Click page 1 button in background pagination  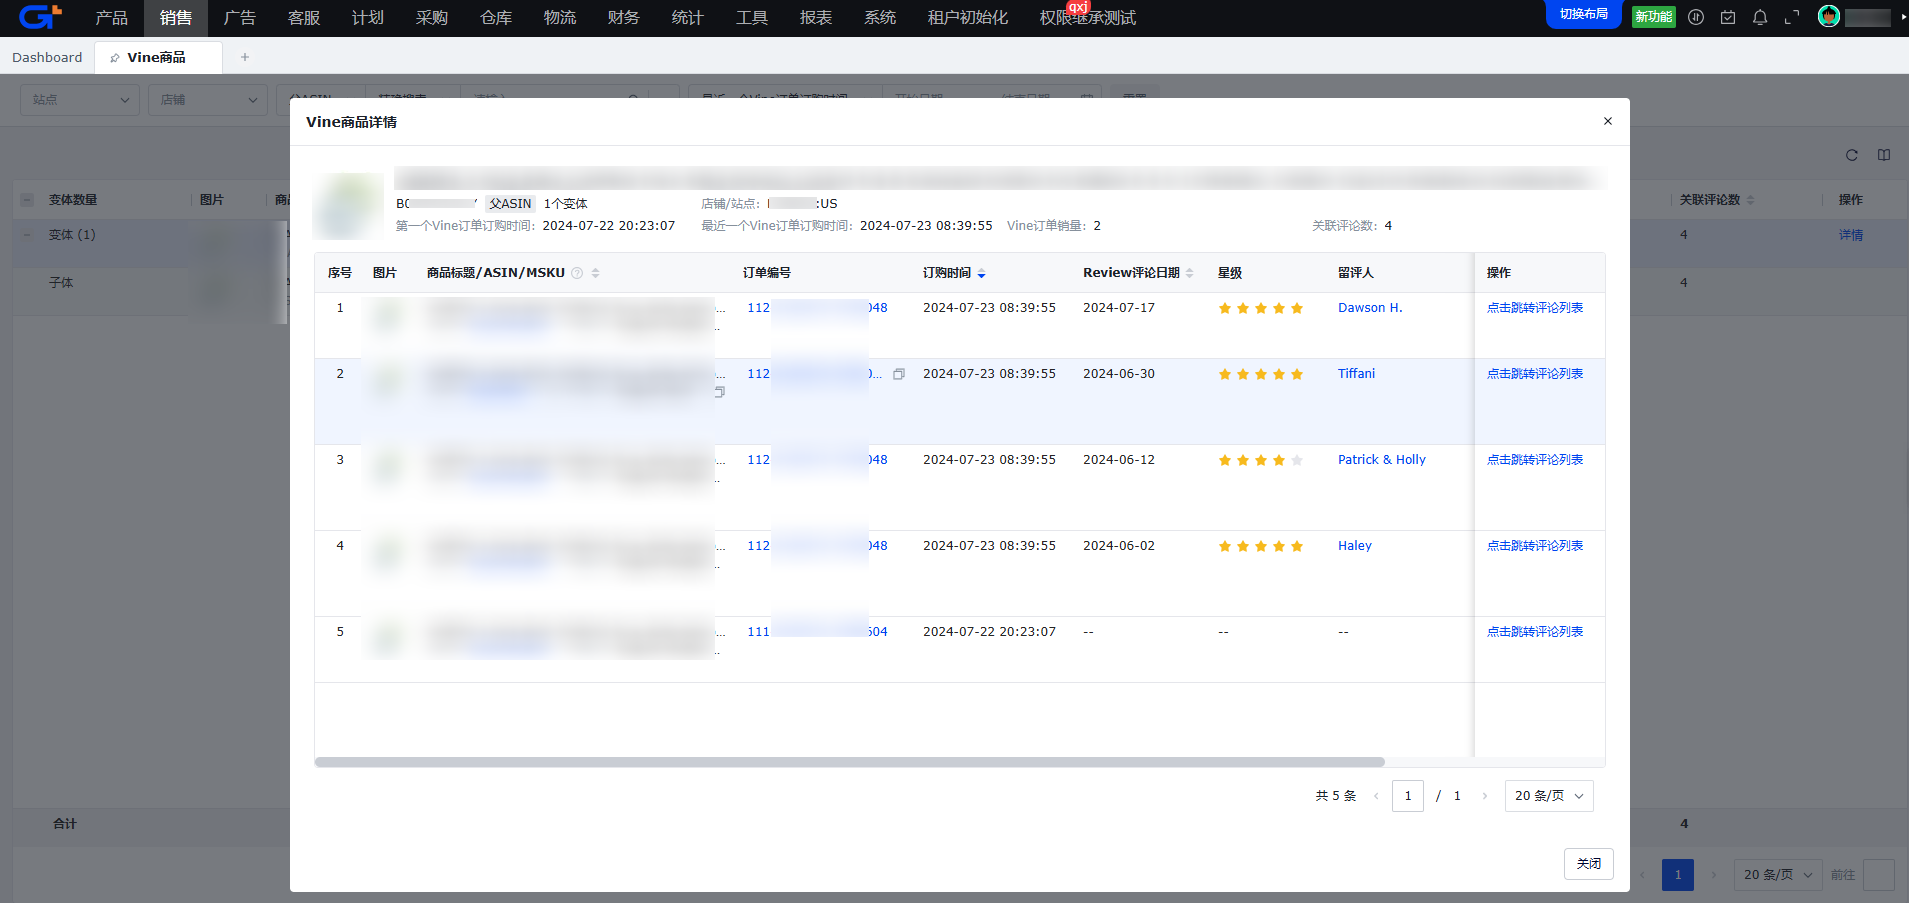(1678, 875)
